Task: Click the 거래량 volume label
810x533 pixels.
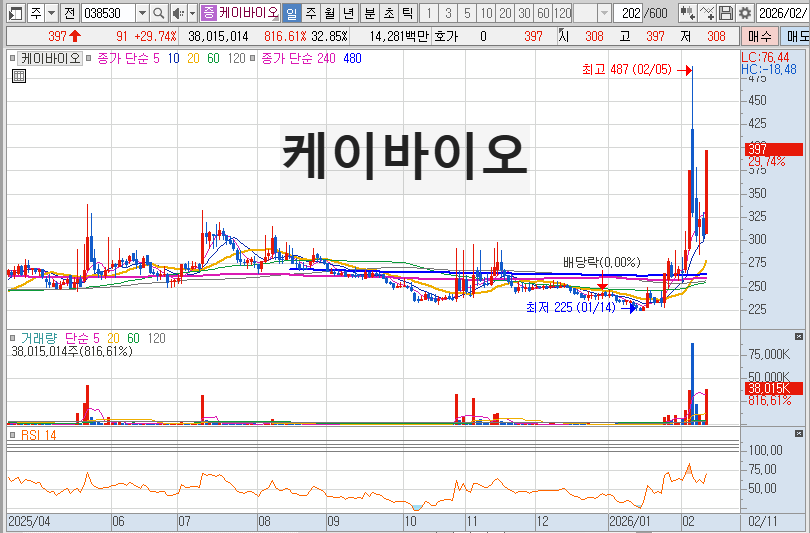Action: pos(39,338)
